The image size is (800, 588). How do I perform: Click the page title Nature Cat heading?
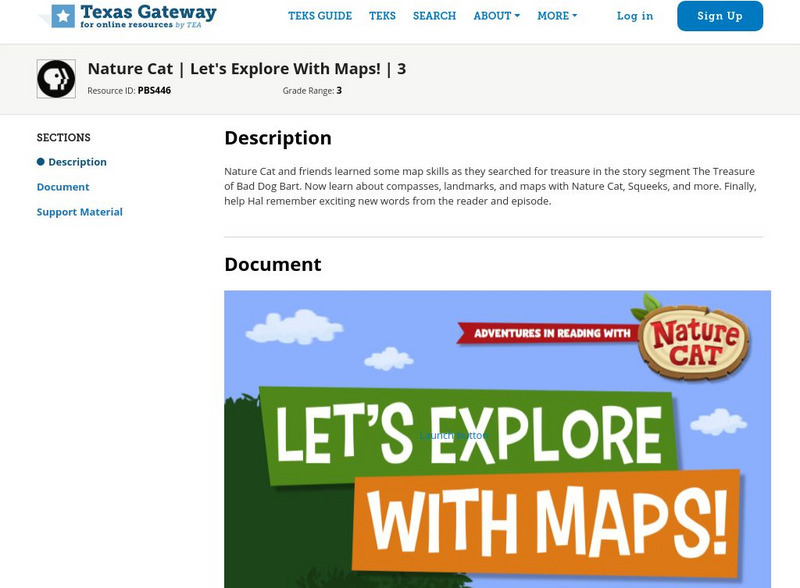(x=247, y=68)
